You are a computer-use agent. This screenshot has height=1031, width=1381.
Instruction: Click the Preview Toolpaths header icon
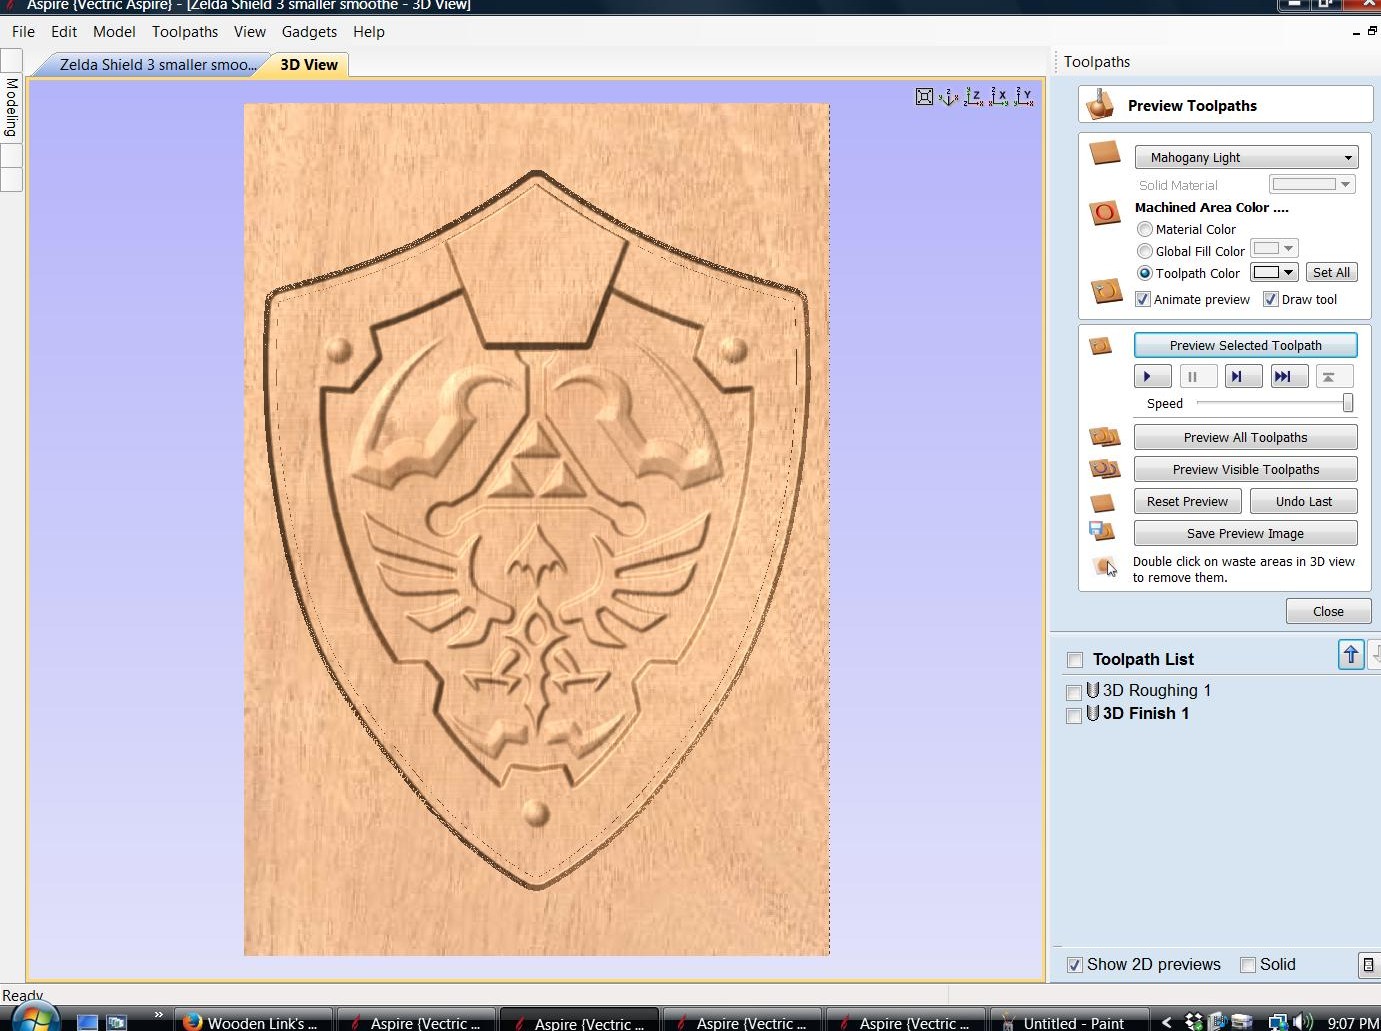pos(1101,104)
